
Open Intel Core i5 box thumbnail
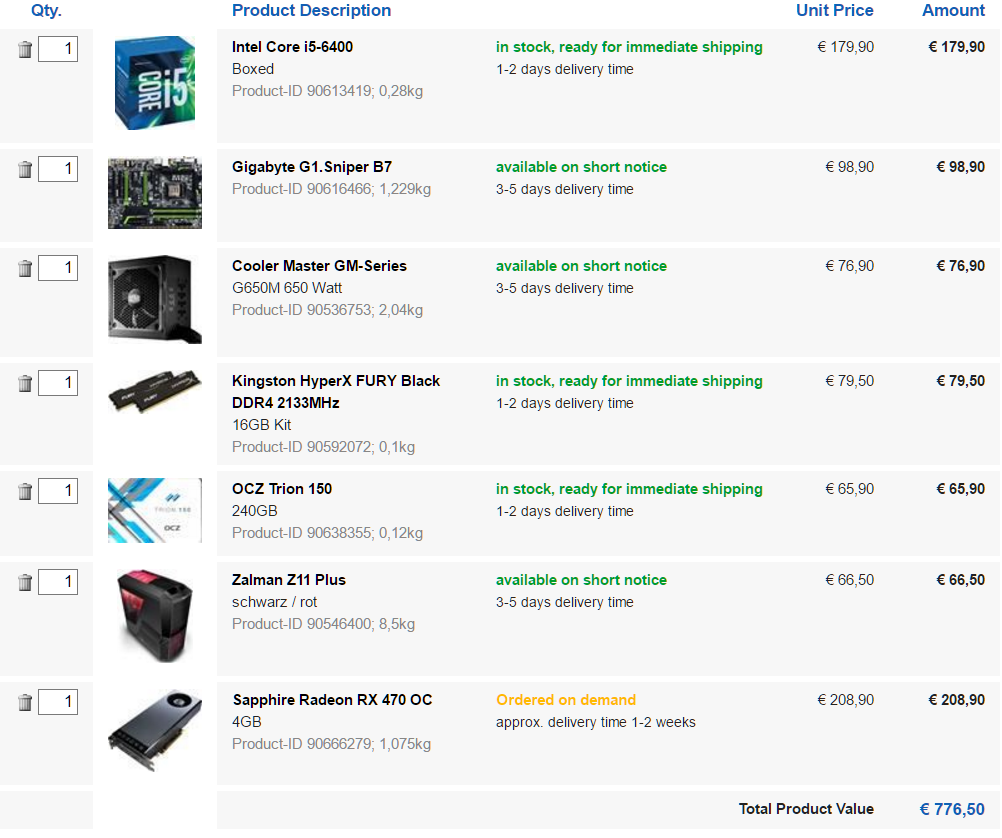[155, 83]
